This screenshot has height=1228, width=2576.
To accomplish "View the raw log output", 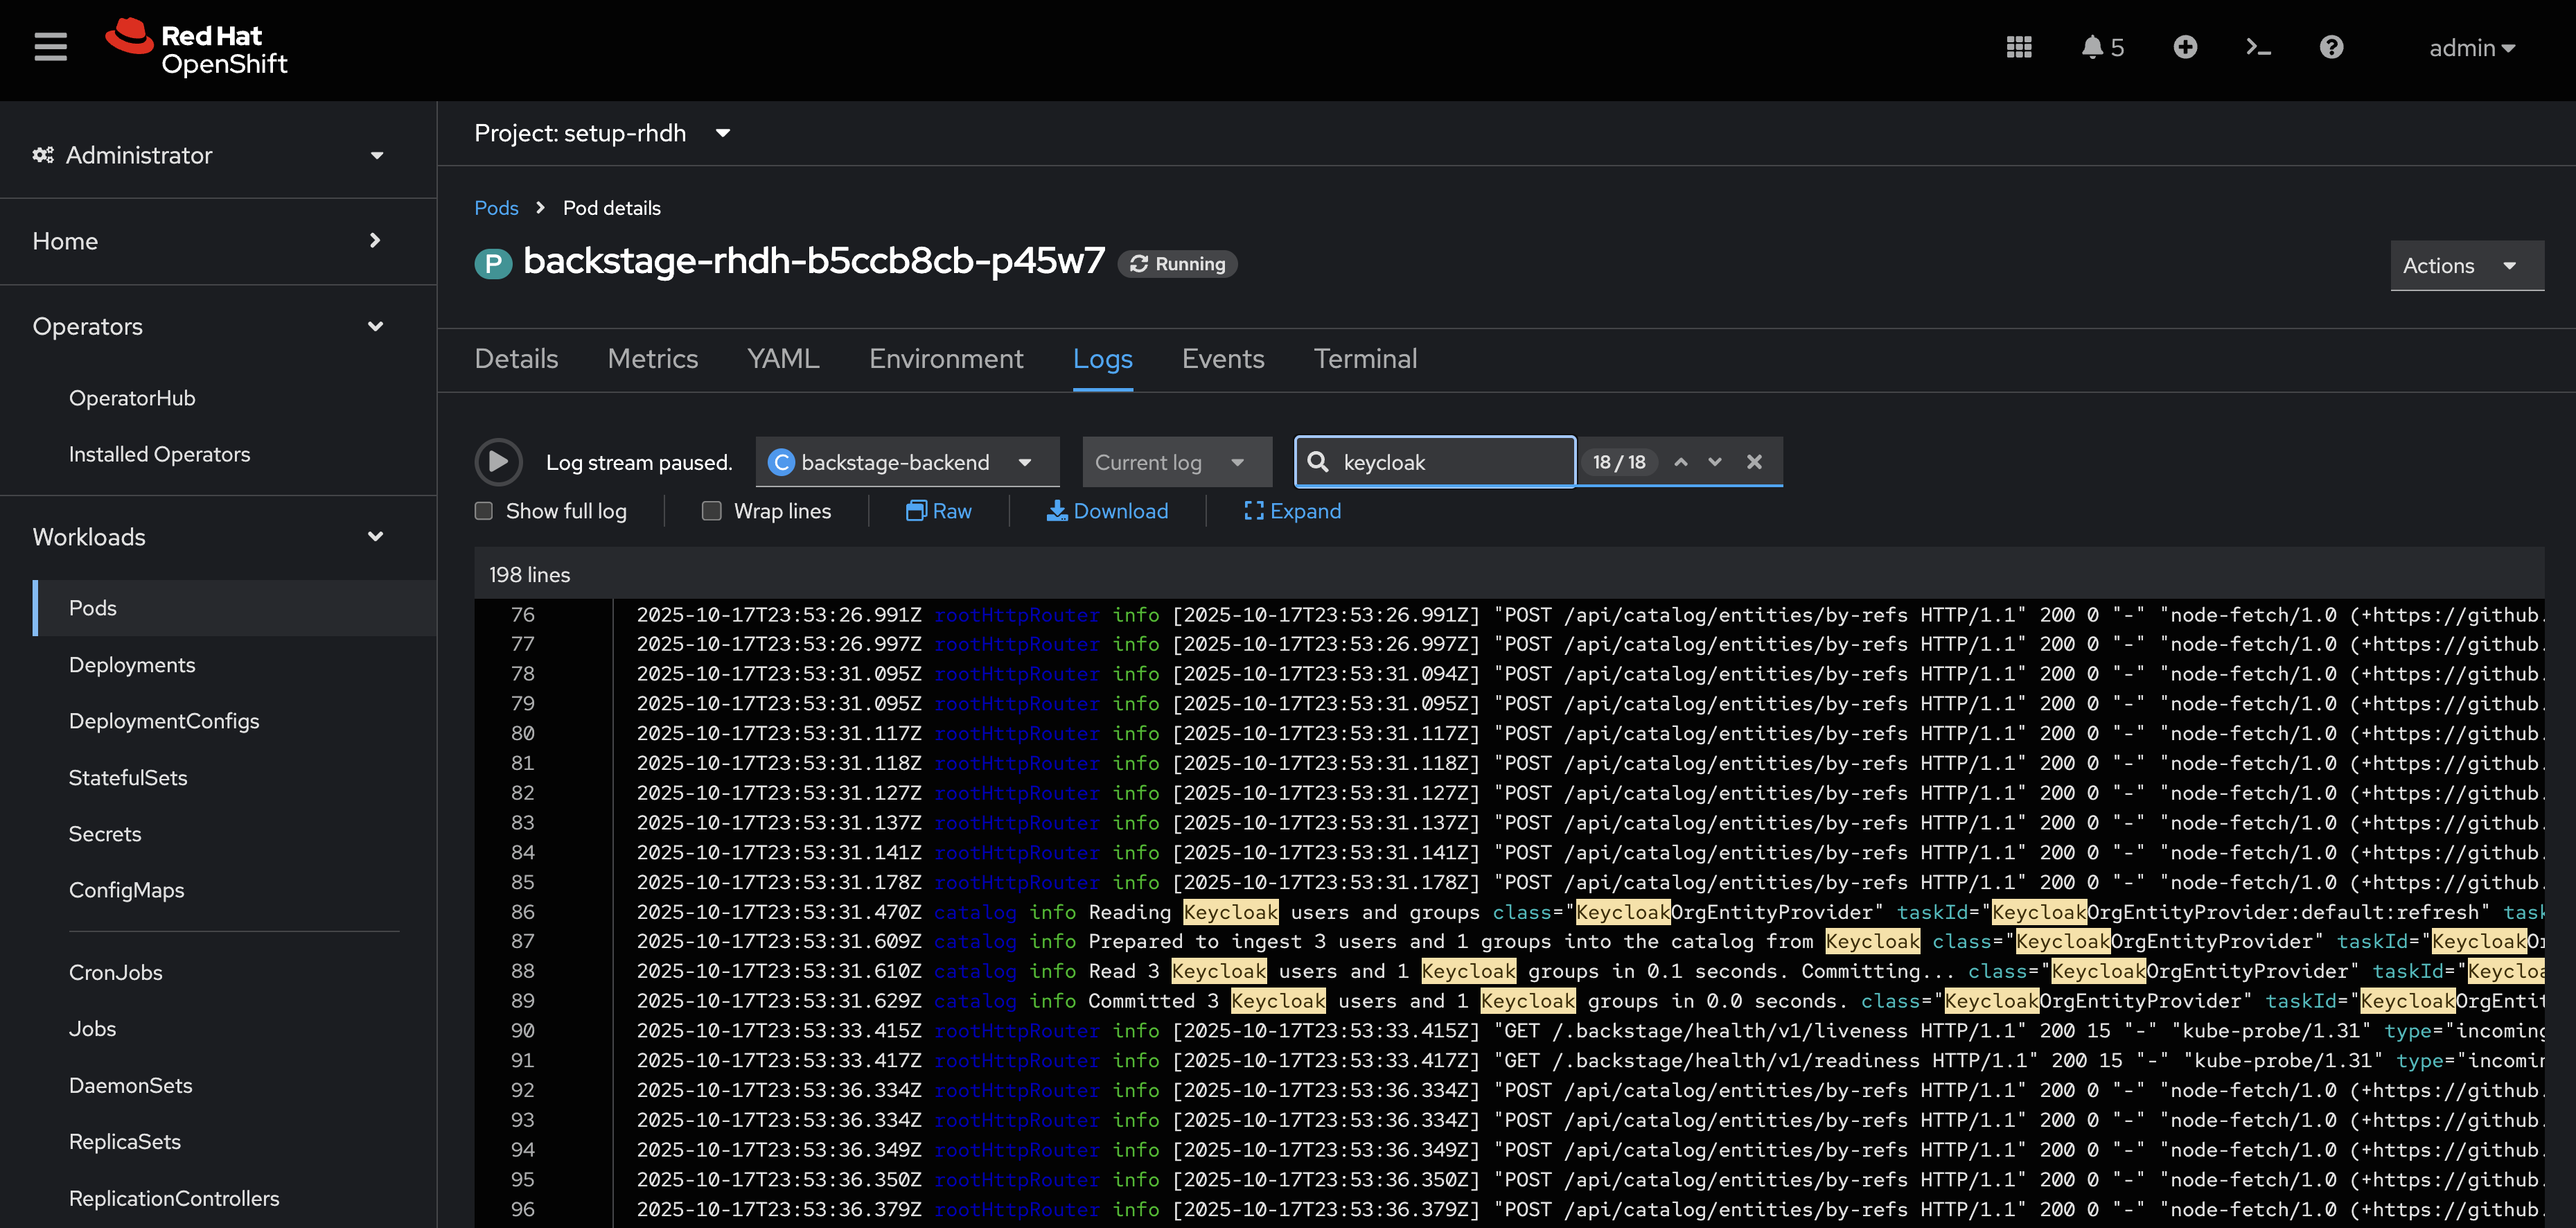I will 938,511.
